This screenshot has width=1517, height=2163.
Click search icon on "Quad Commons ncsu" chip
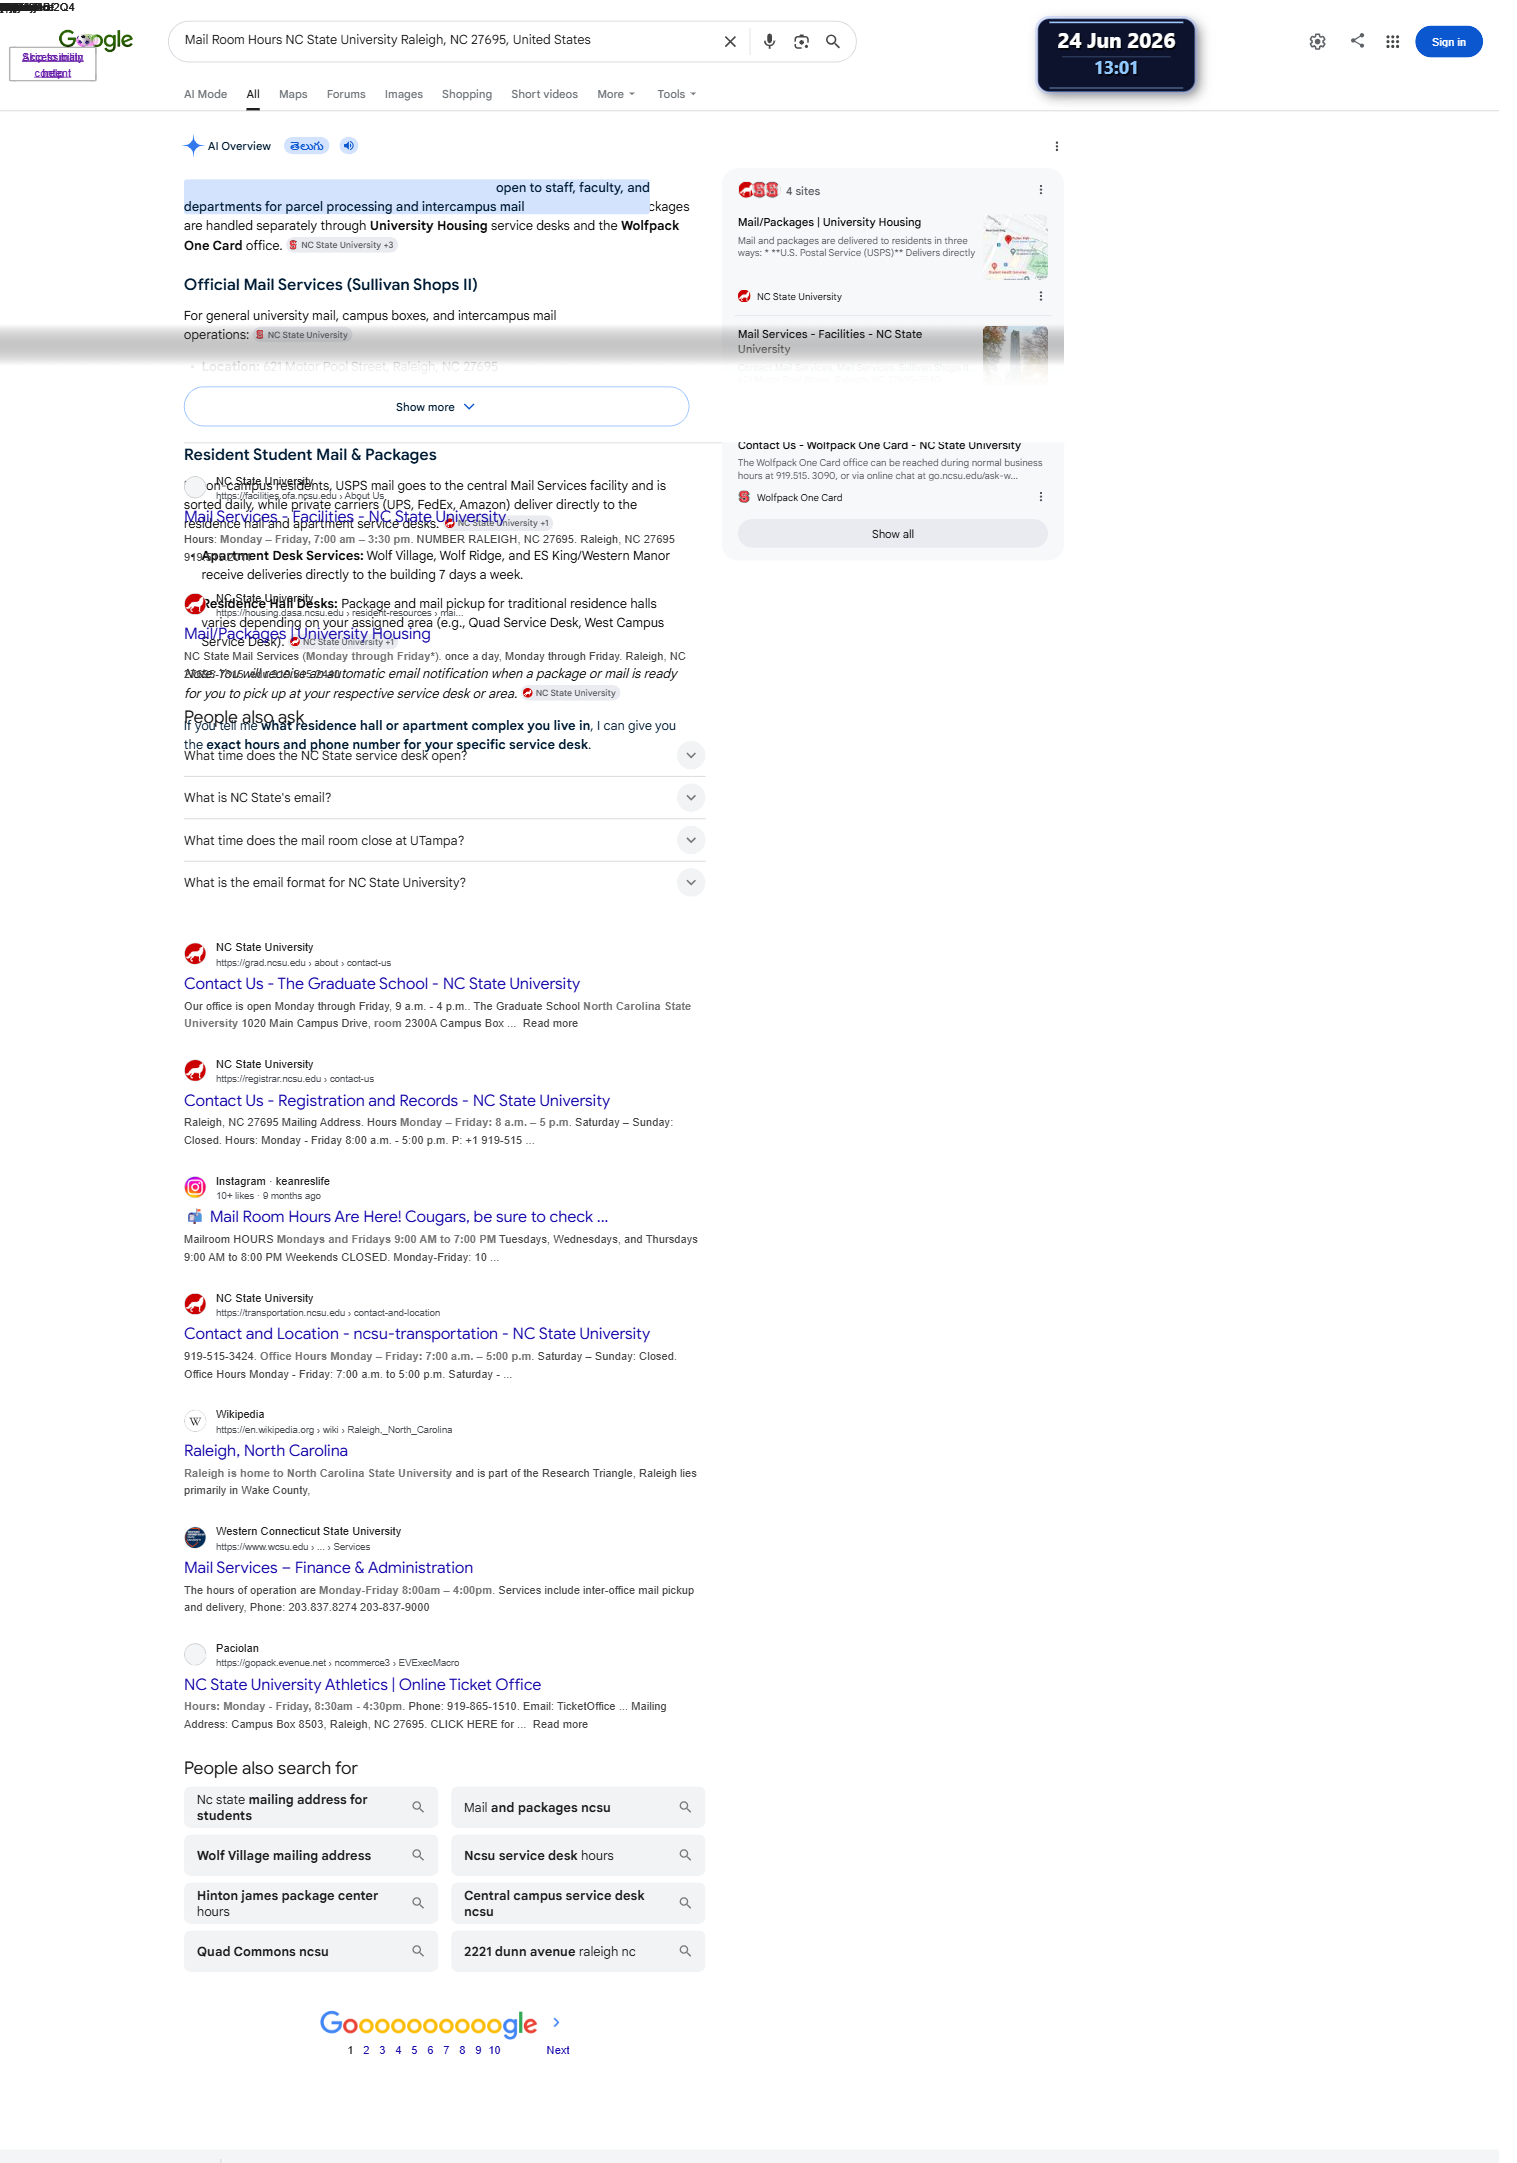pyautogui.click(x=418, y=1951)
